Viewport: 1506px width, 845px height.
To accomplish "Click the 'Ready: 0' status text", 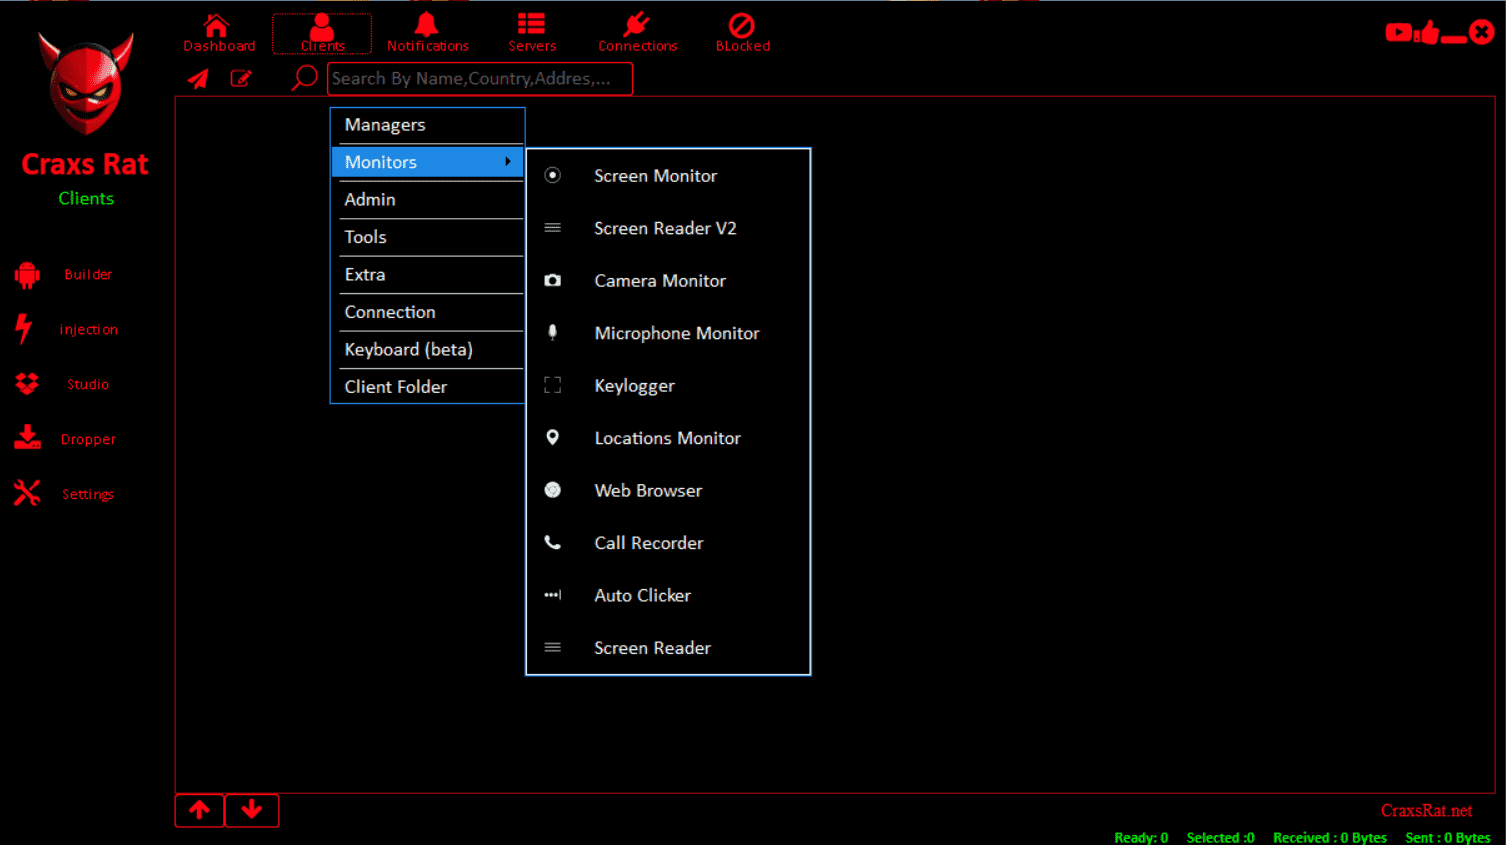I will [x=1141, y=838].
